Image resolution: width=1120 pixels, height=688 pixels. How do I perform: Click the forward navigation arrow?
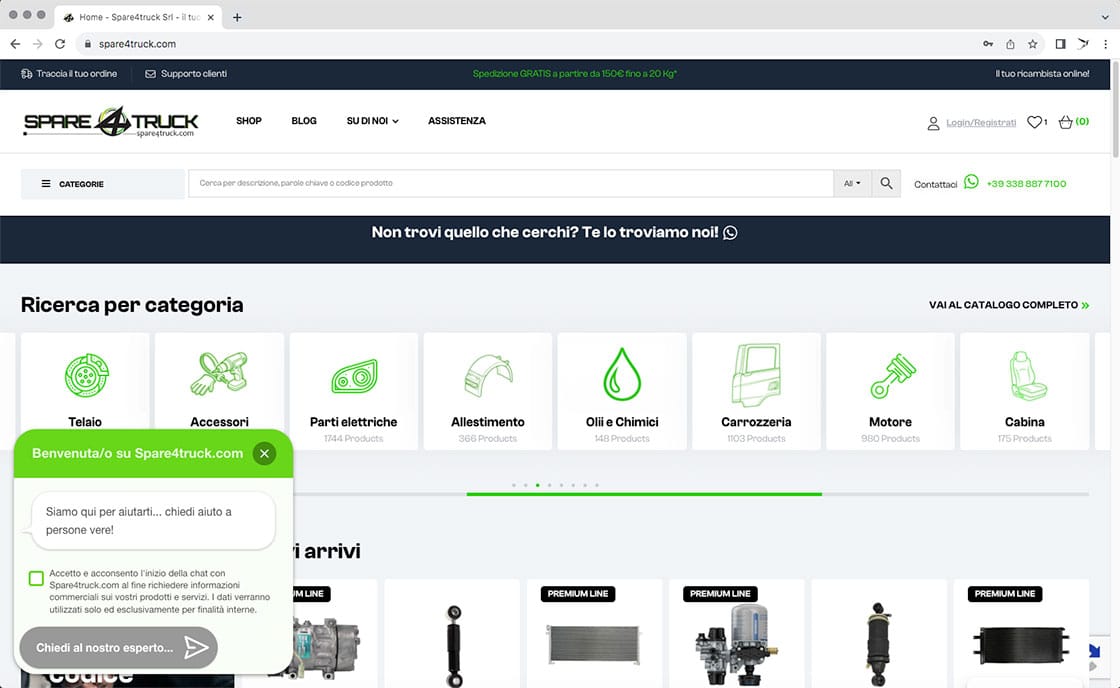tap(37, 44)
